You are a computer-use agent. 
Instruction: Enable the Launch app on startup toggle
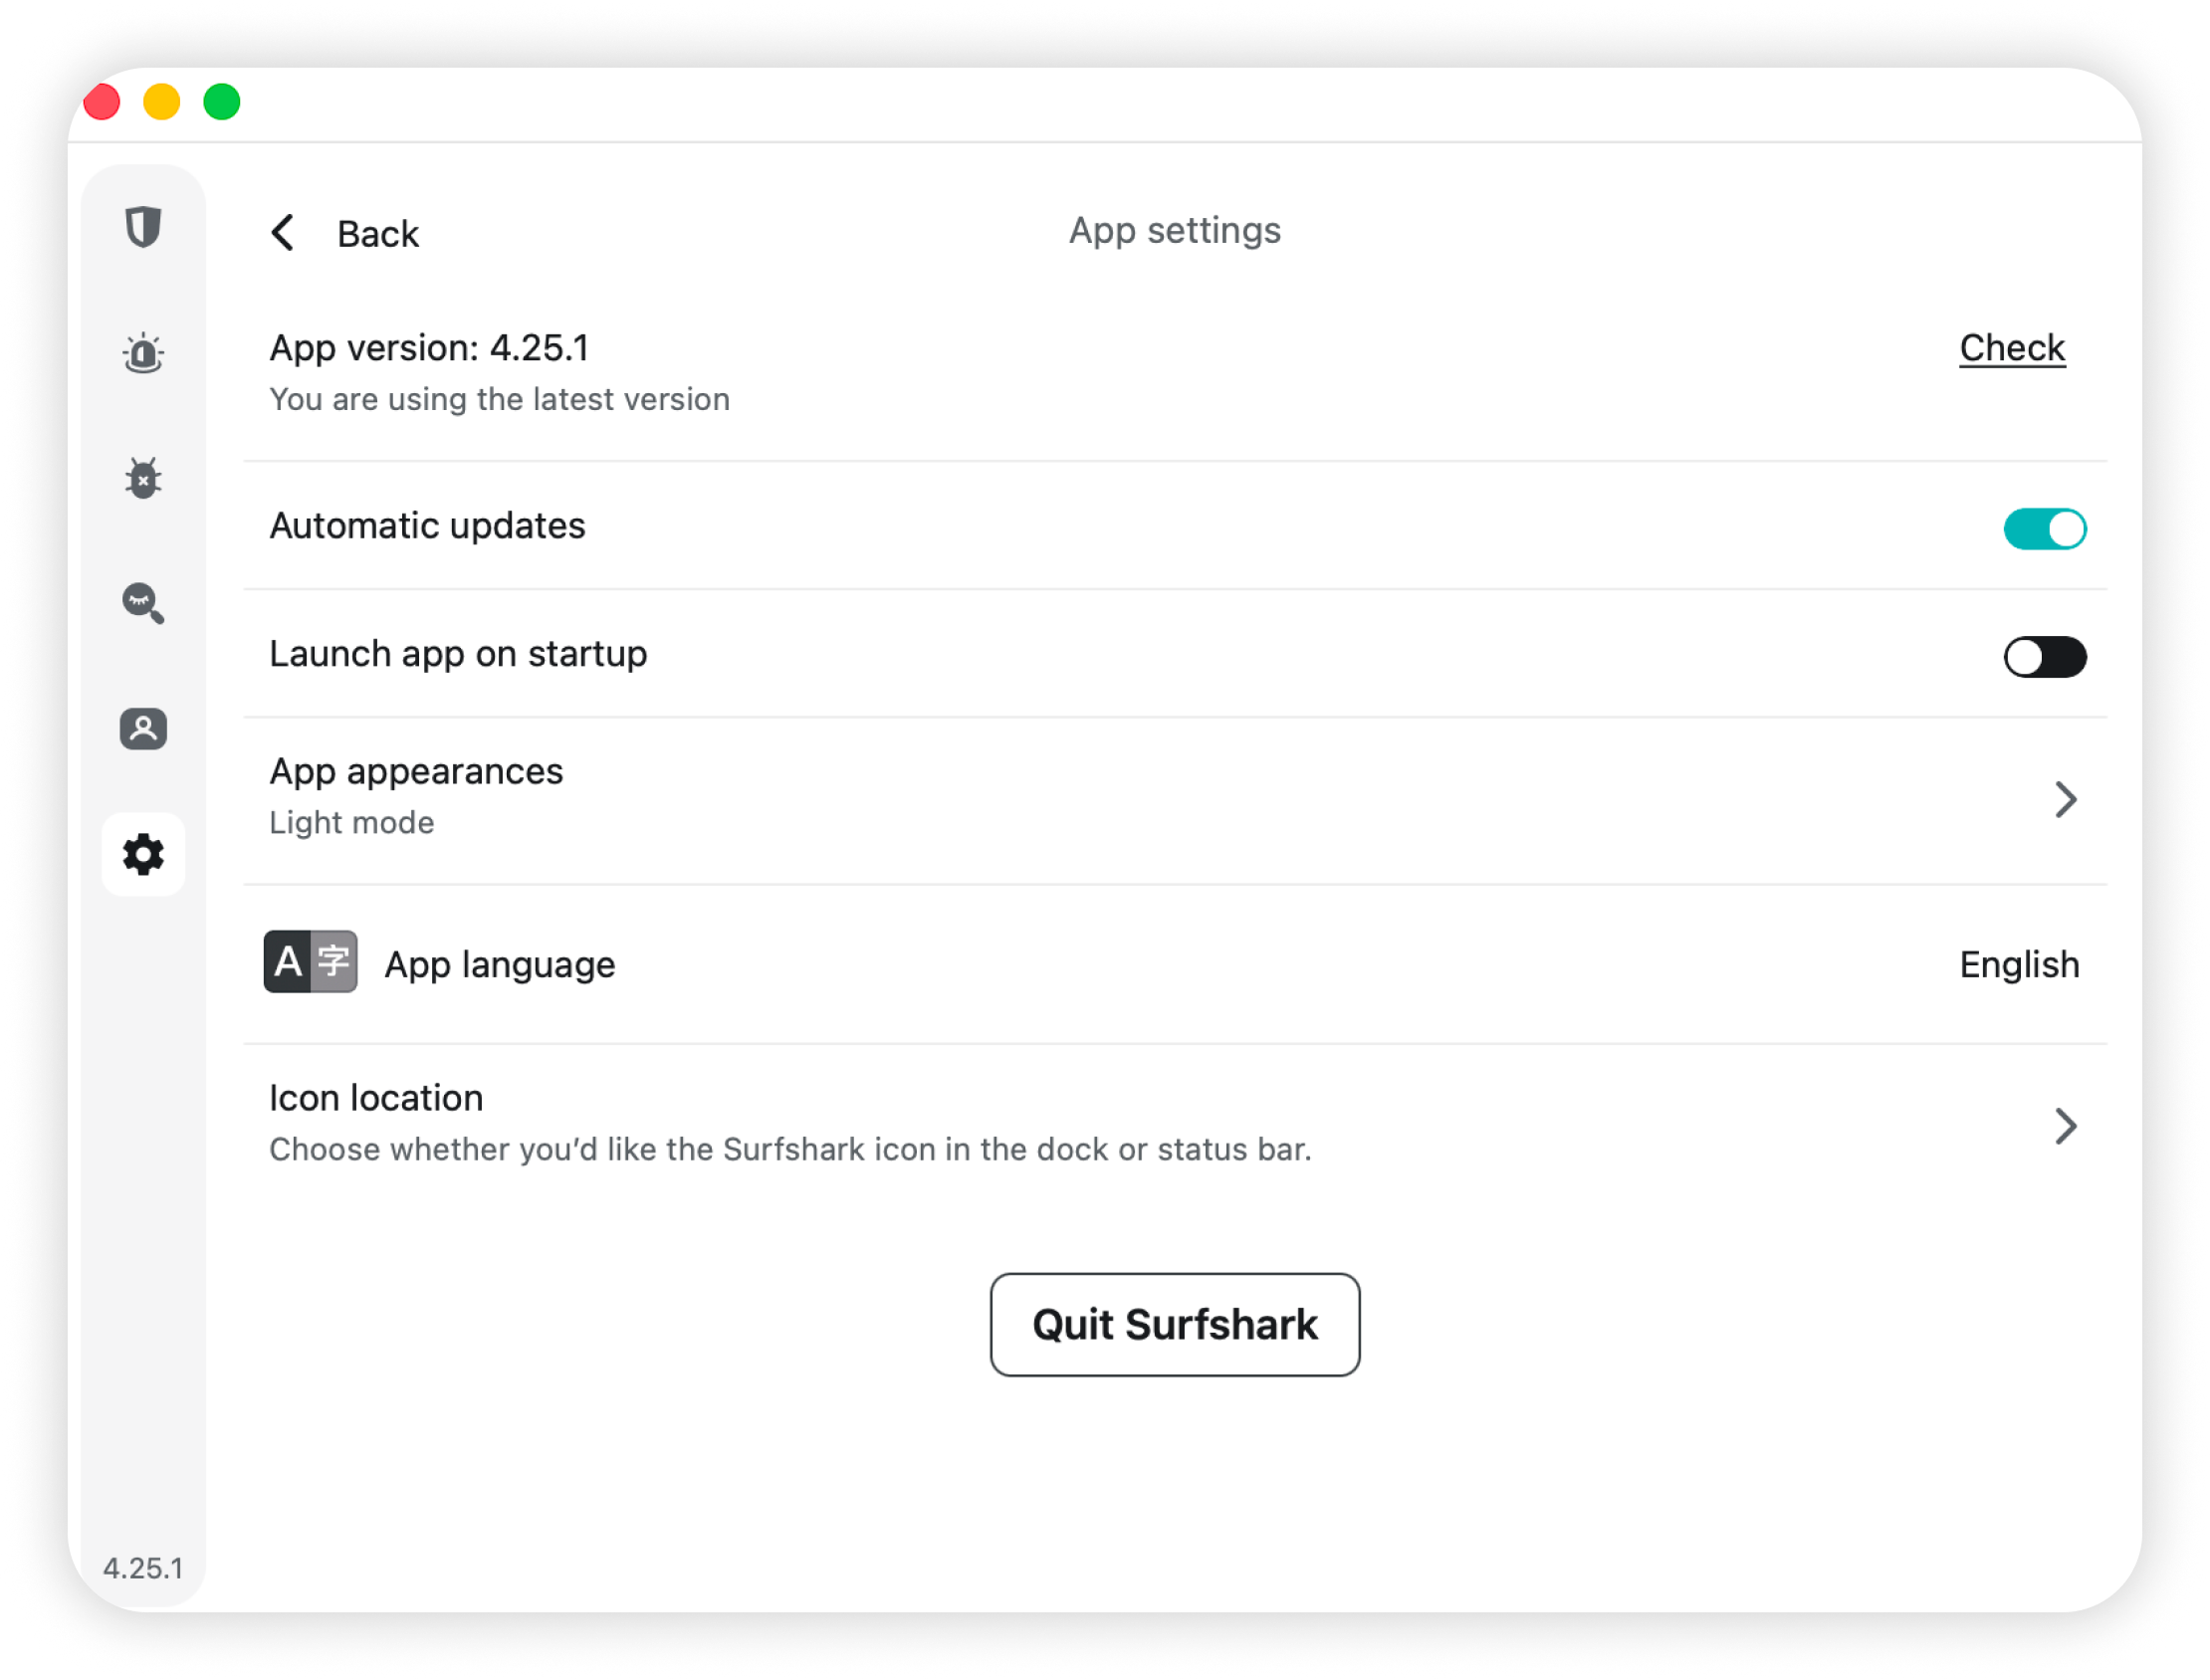[x=2044, y=657]
